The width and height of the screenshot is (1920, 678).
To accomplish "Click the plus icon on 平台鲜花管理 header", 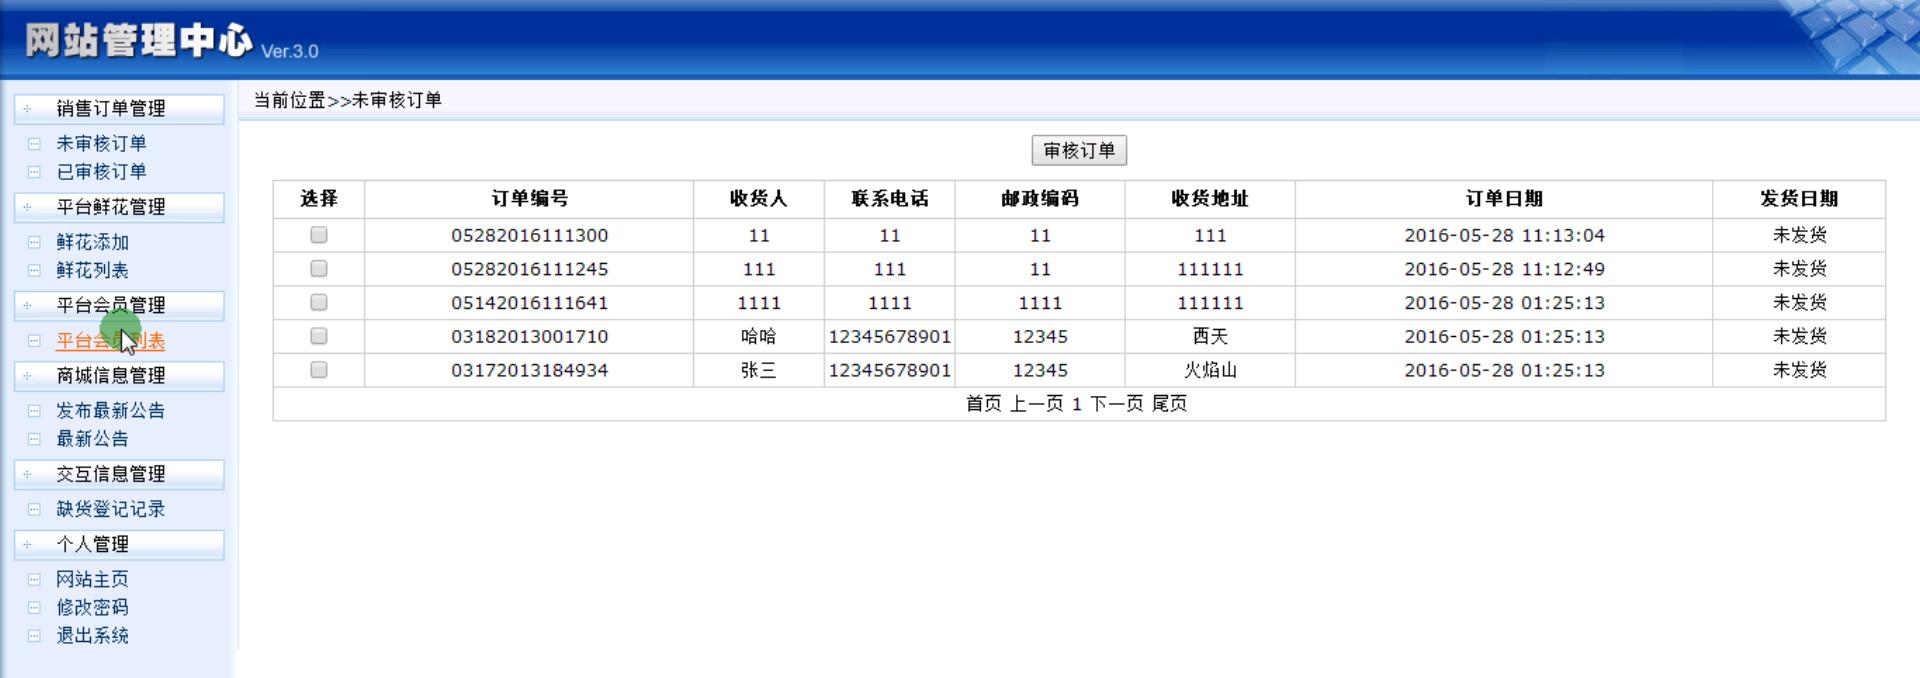I will coord(28,208).
